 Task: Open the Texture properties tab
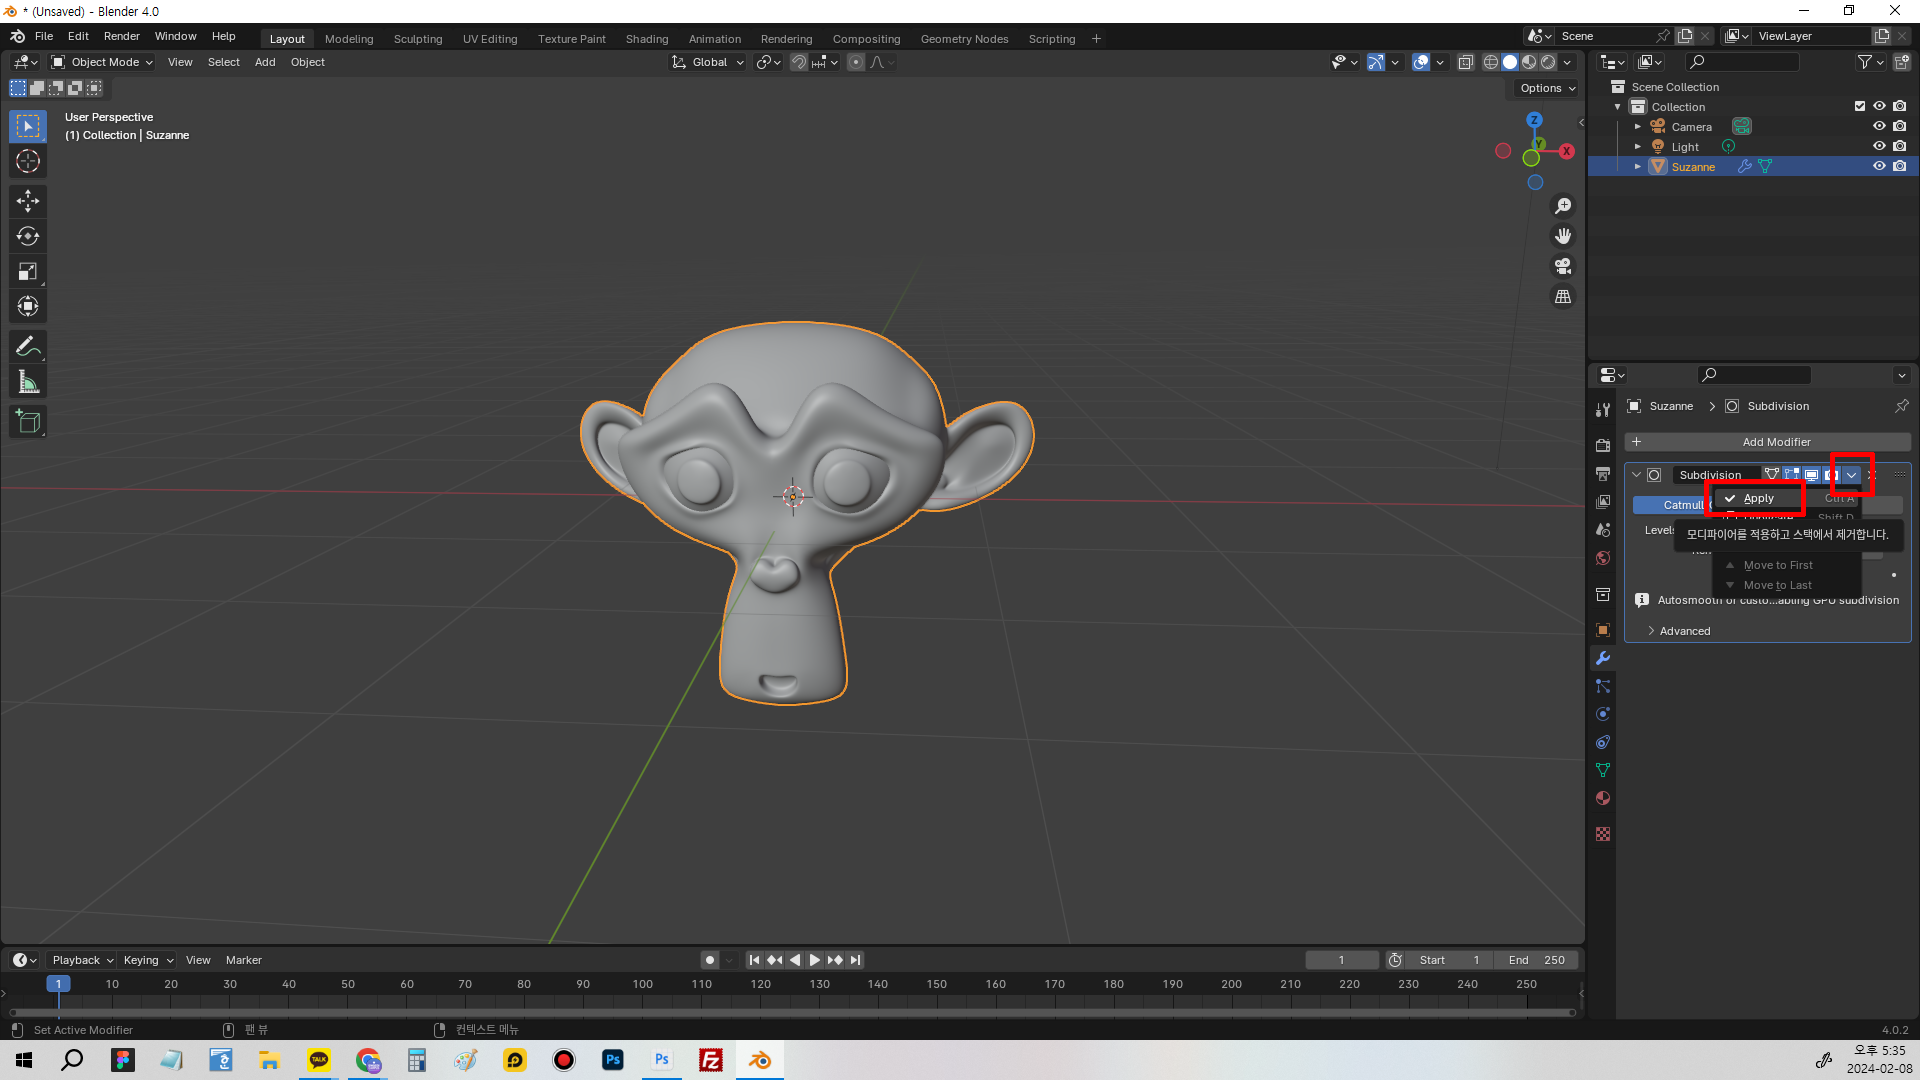tap(1603, 834)
